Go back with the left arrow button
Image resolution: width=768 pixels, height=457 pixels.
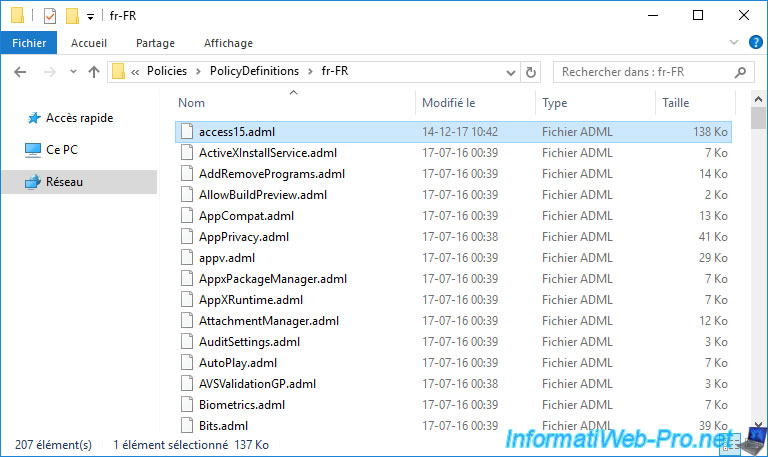click(21, 72)
